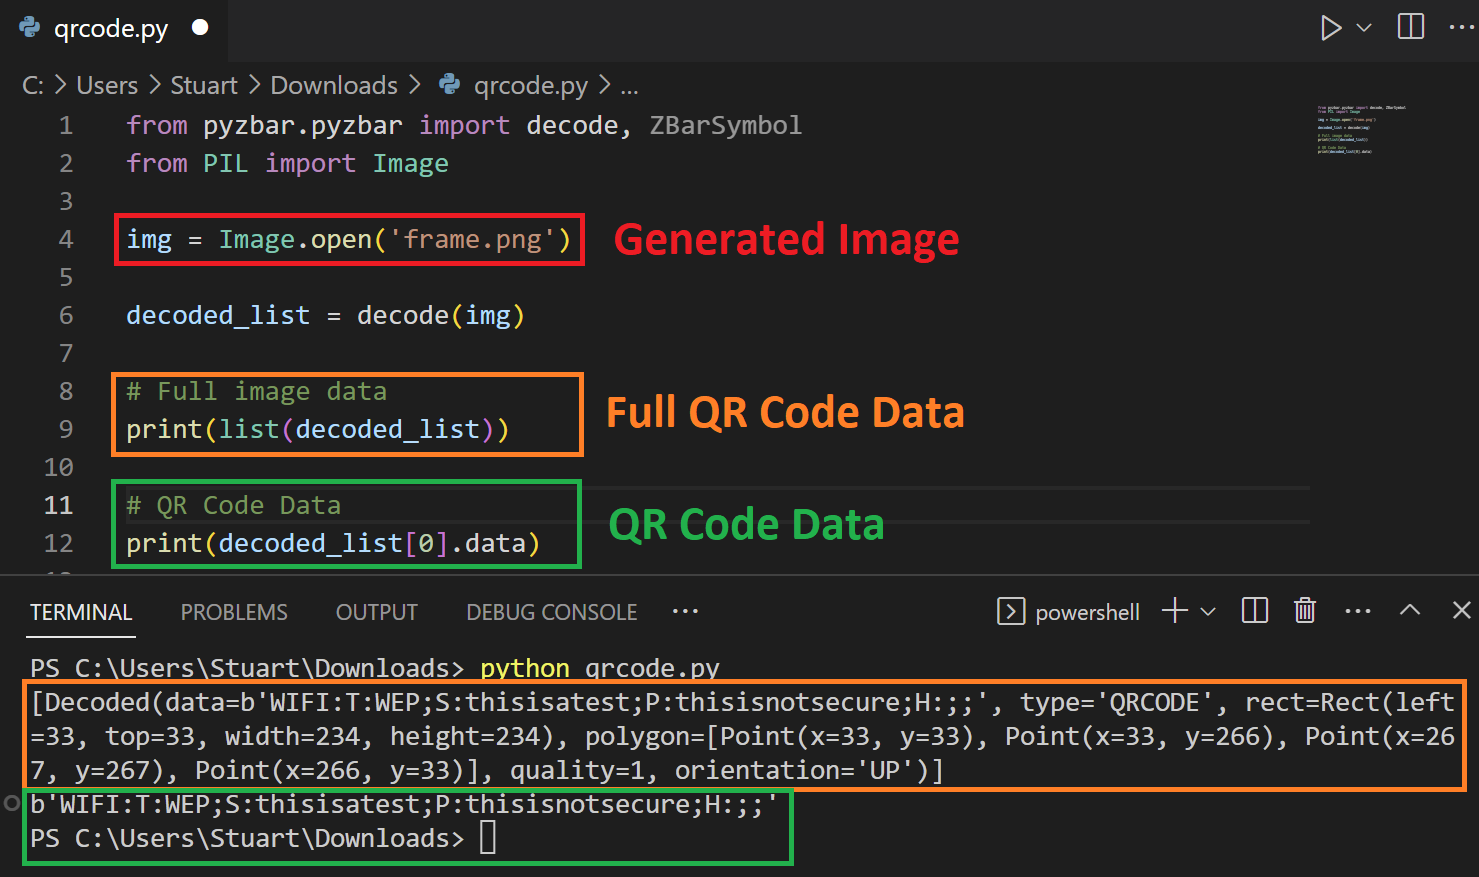The image size is (1479, 877).
Task: Open qrcode.py breadcrumb file item
Action: (530, 86)
